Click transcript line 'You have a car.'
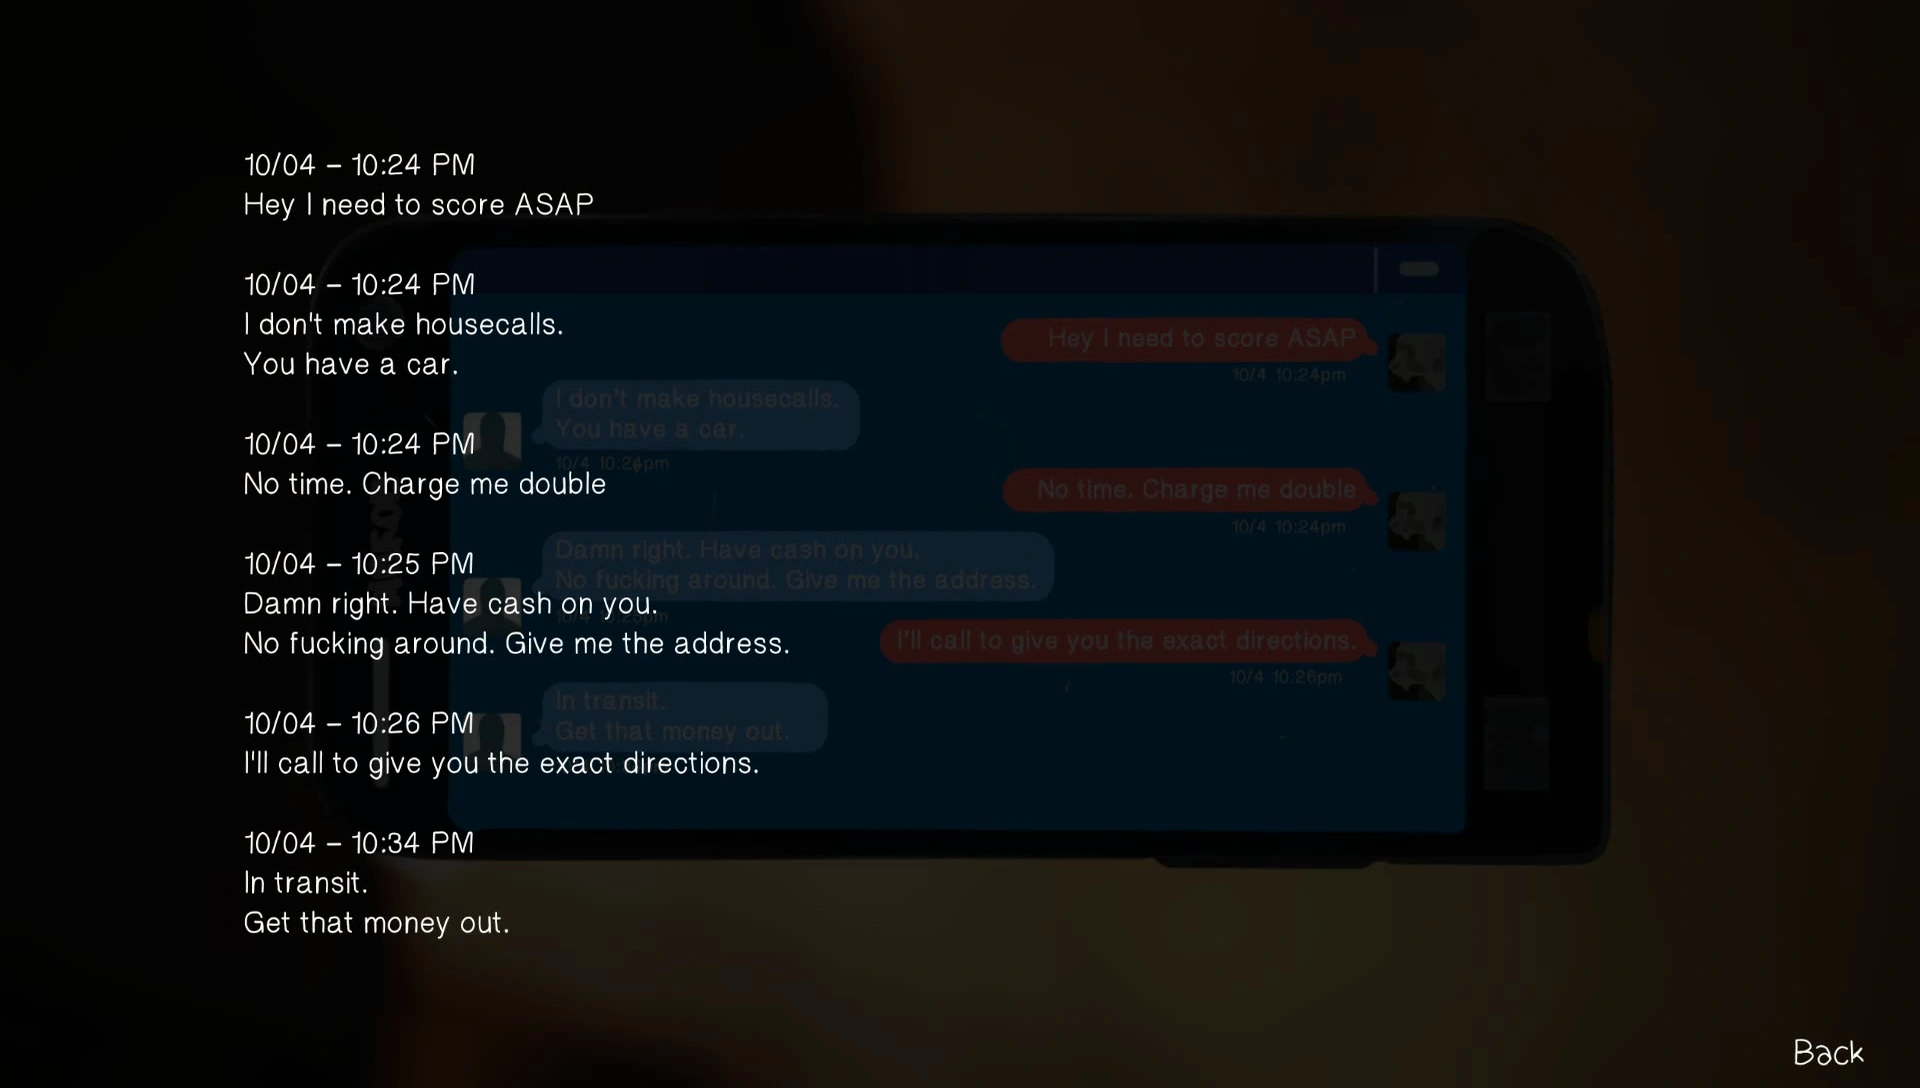Screen dimensions: 1920x1088 [x=351, y=365]
